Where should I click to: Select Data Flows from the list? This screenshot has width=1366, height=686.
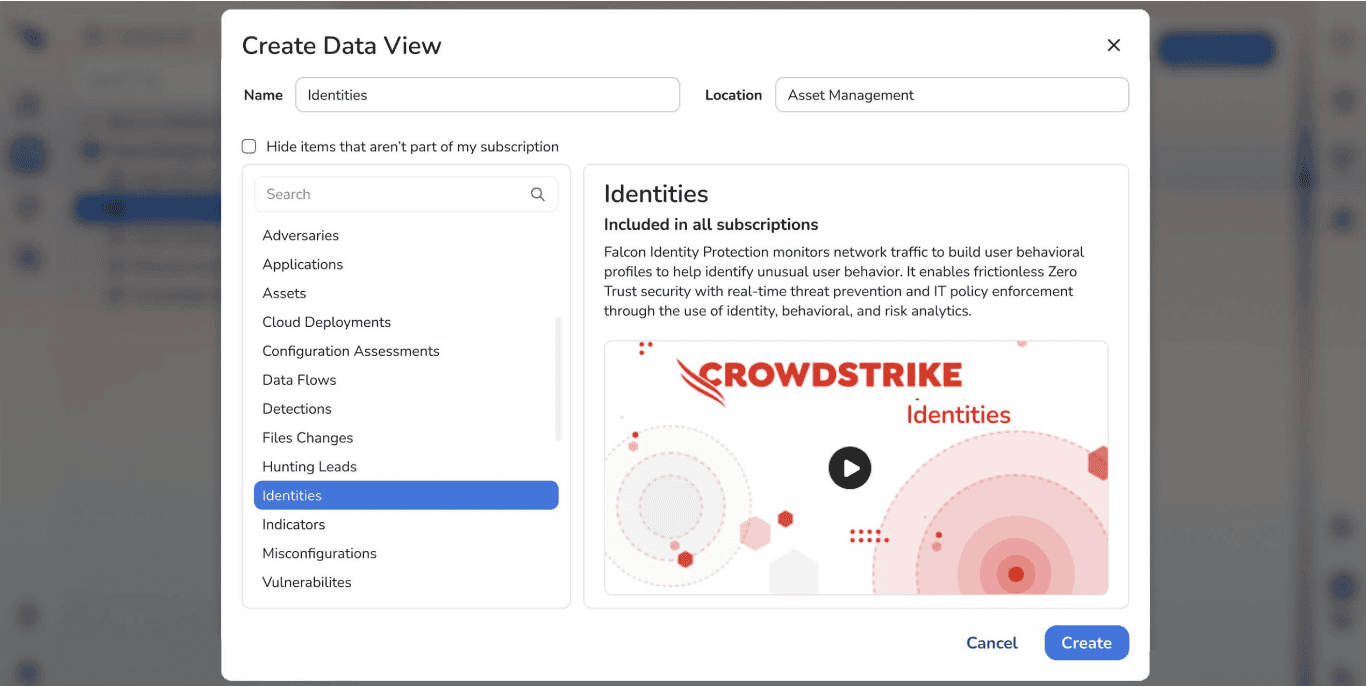406,380
